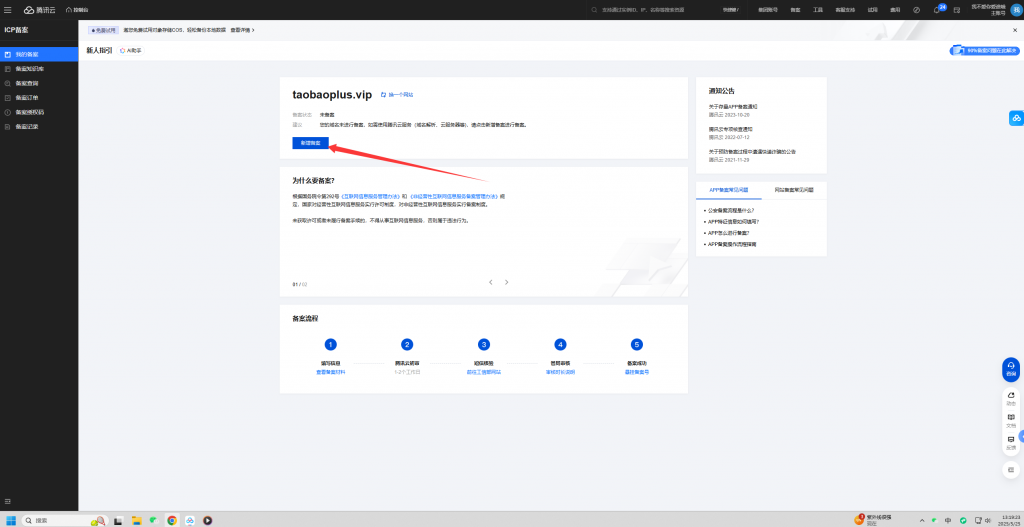Open the 前往工信部网站 link under step 3
Viewport: 1024px width, 527px height.
pyautogui.click(x=484, y=372)
